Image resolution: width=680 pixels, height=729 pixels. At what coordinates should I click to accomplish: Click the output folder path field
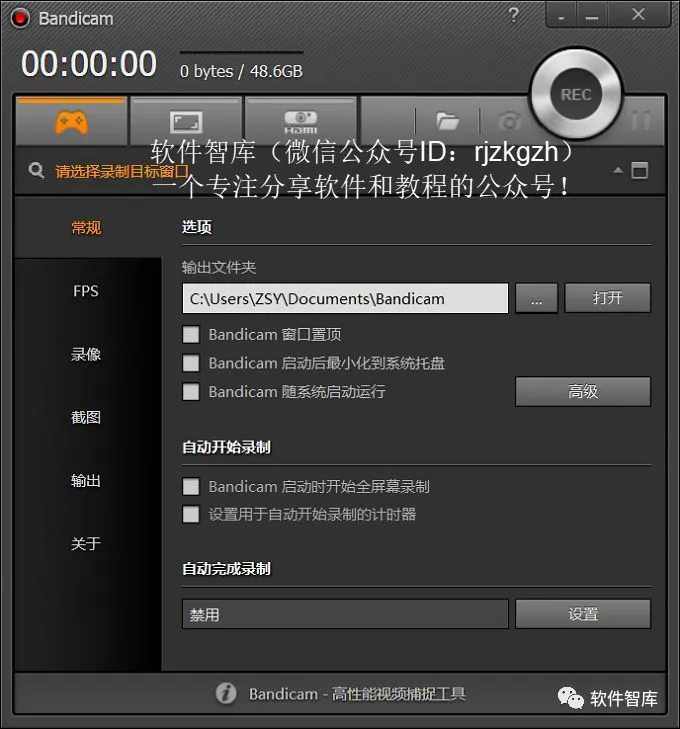345,298
